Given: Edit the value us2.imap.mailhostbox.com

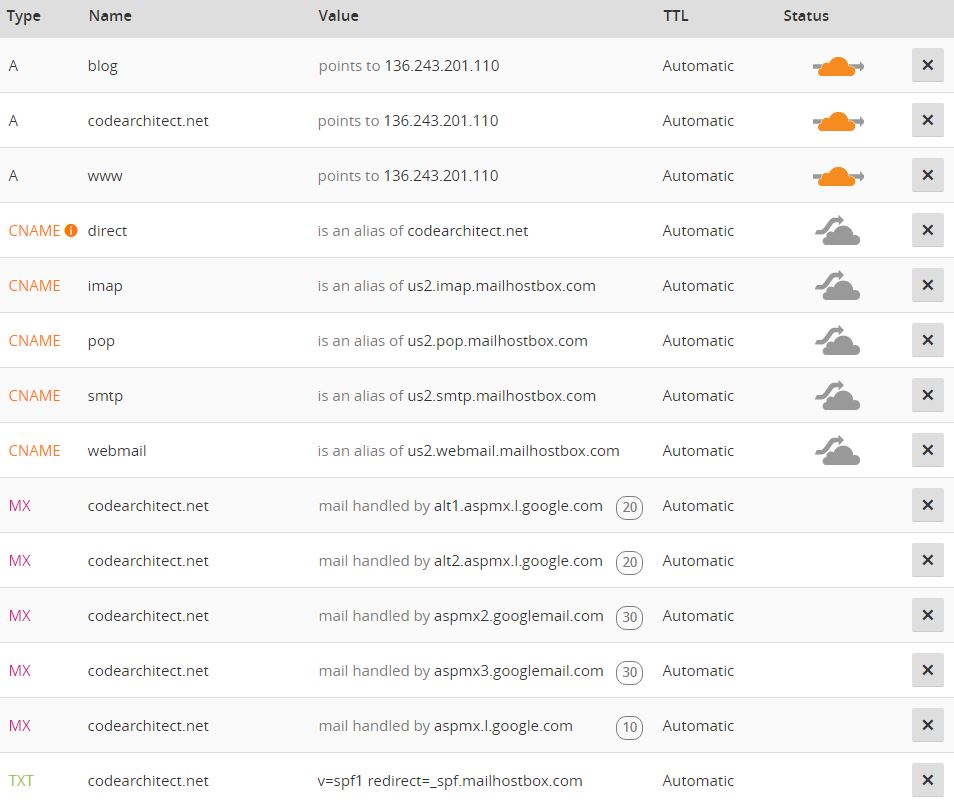Looking at the screenshot, I should click(x=501, y=286).
